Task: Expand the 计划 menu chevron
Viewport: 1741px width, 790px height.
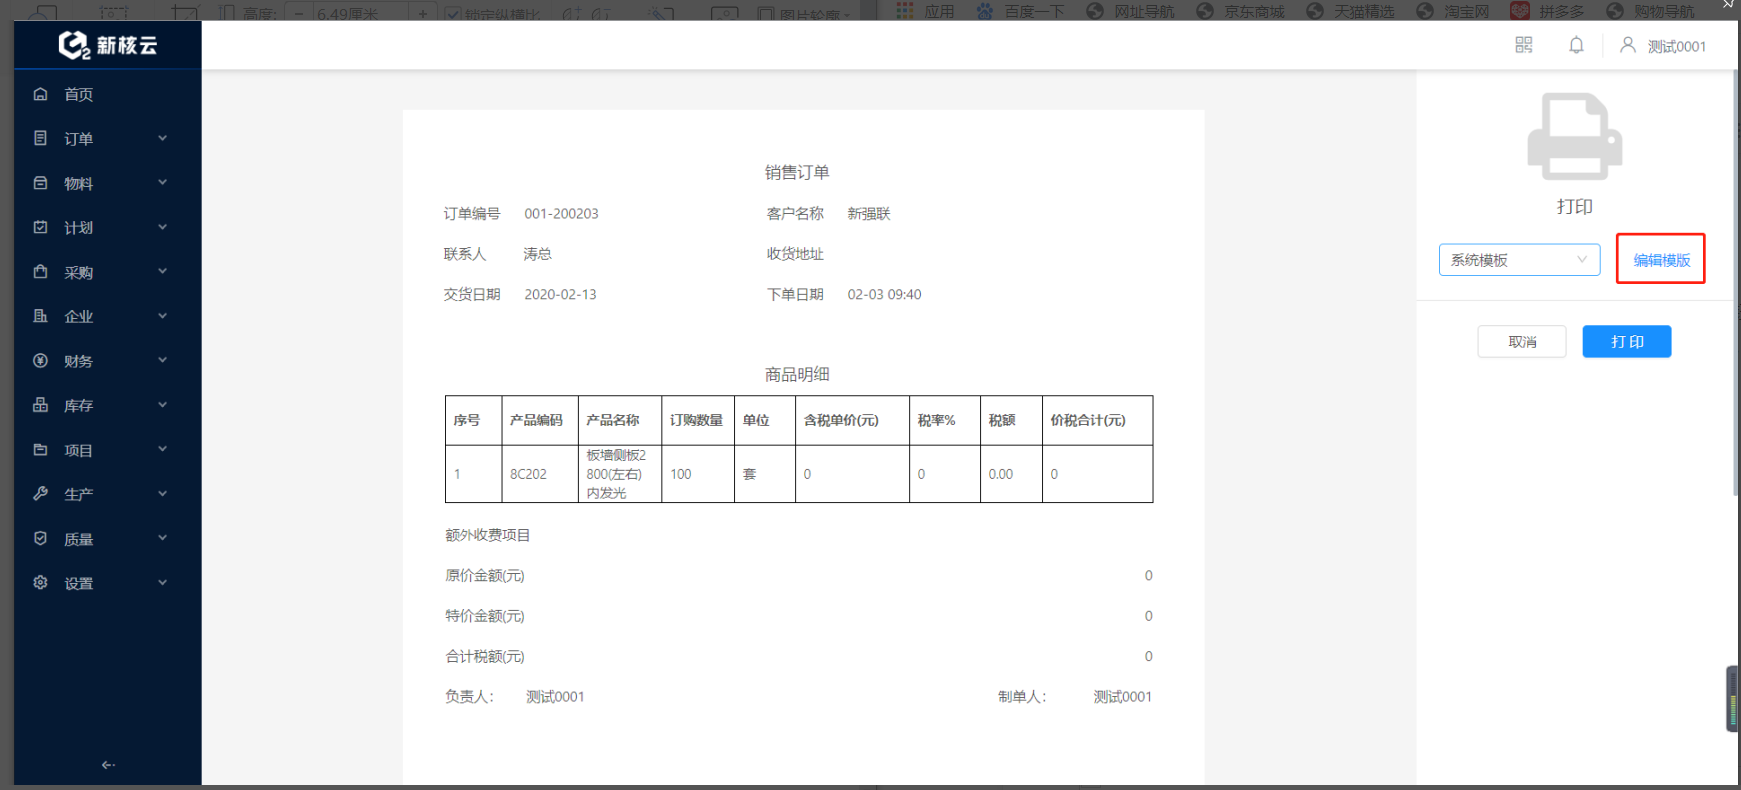Action: point(162,227)
